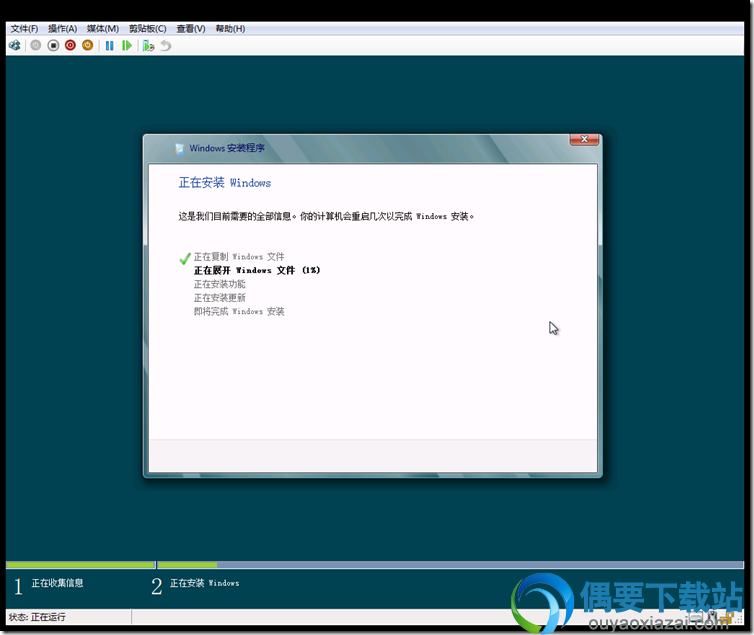Select the 正在复制 Windows 文件 step

tap(239, 257)
